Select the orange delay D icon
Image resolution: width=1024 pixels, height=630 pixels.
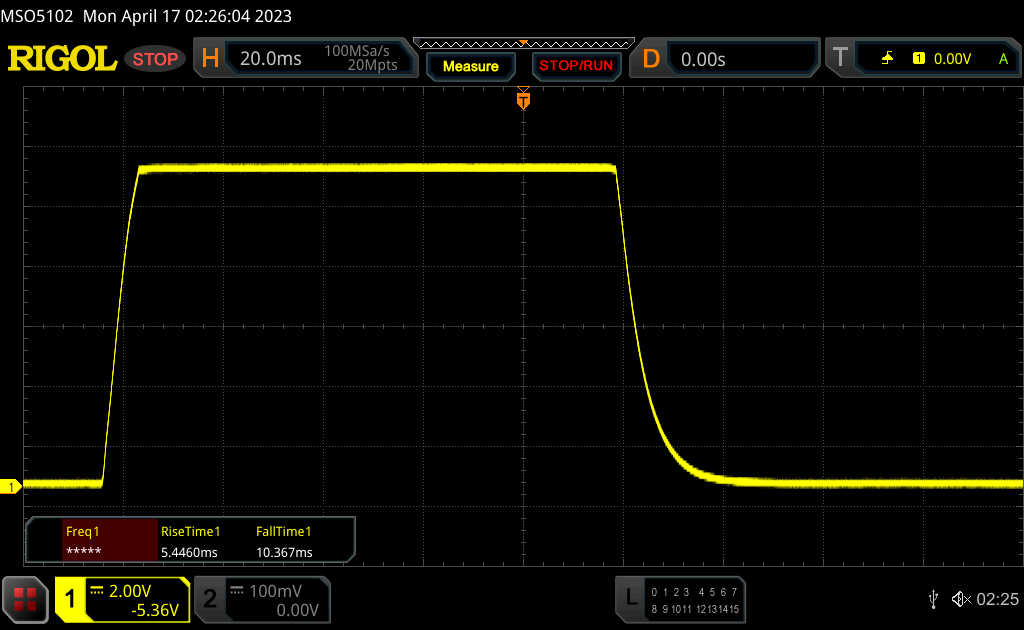point(651,59)
